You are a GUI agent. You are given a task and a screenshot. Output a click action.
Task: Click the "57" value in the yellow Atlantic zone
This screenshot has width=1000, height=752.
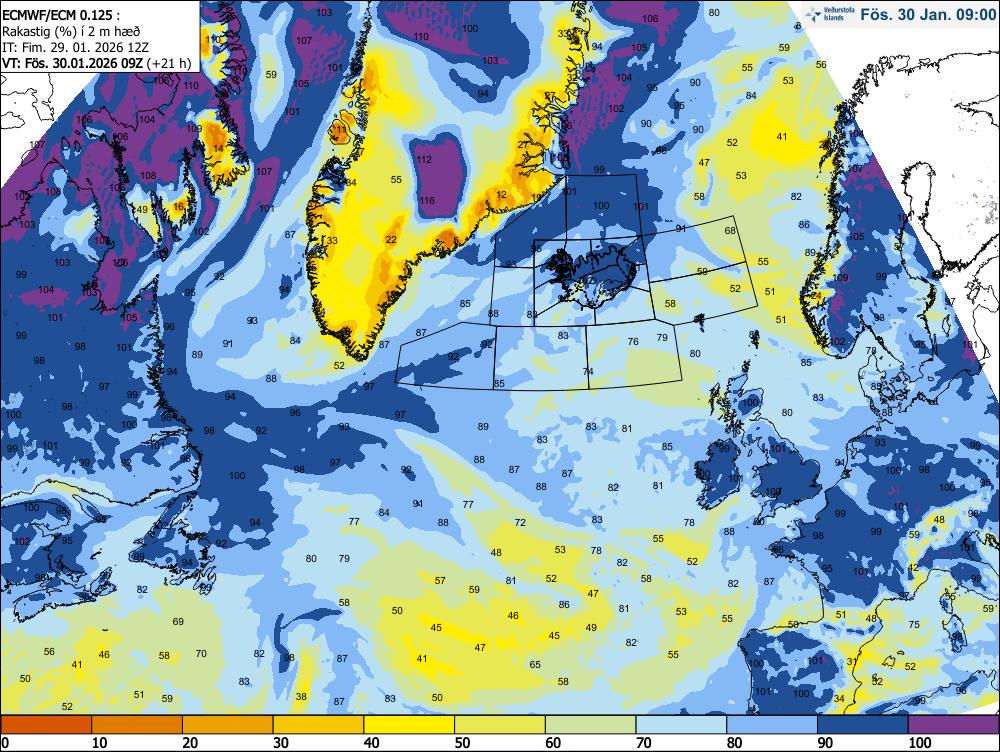pyautogui.click(x=440, y=580)
